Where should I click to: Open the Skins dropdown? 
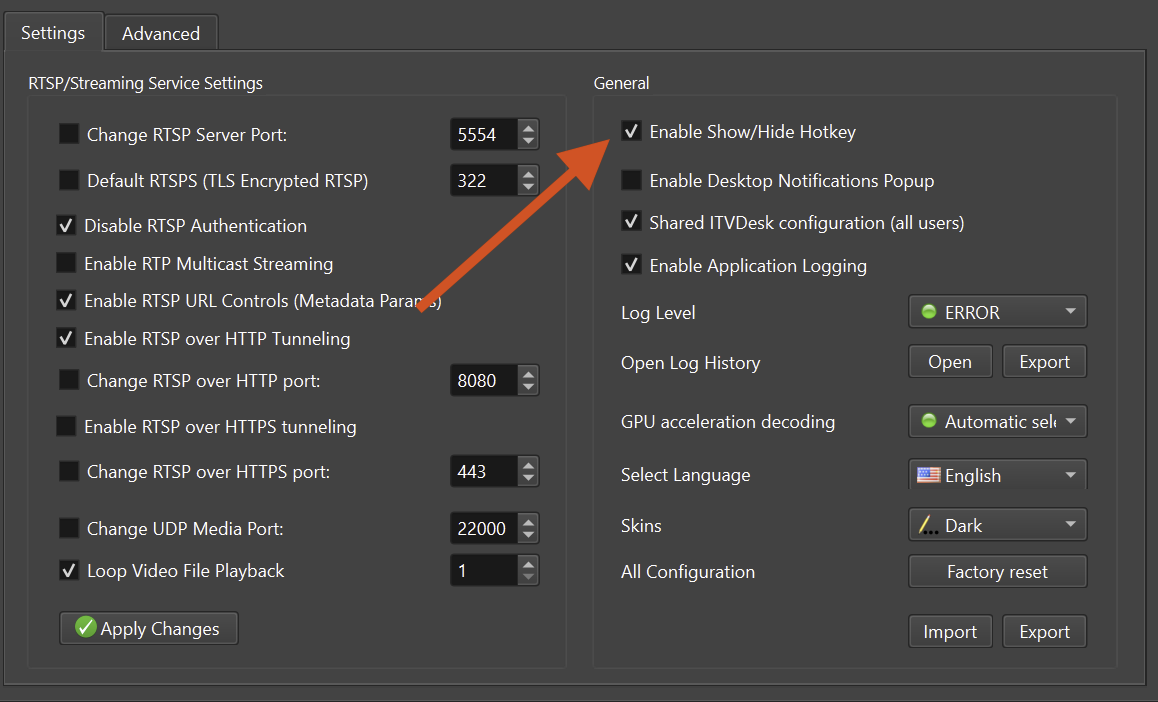[x=996, y=525]
